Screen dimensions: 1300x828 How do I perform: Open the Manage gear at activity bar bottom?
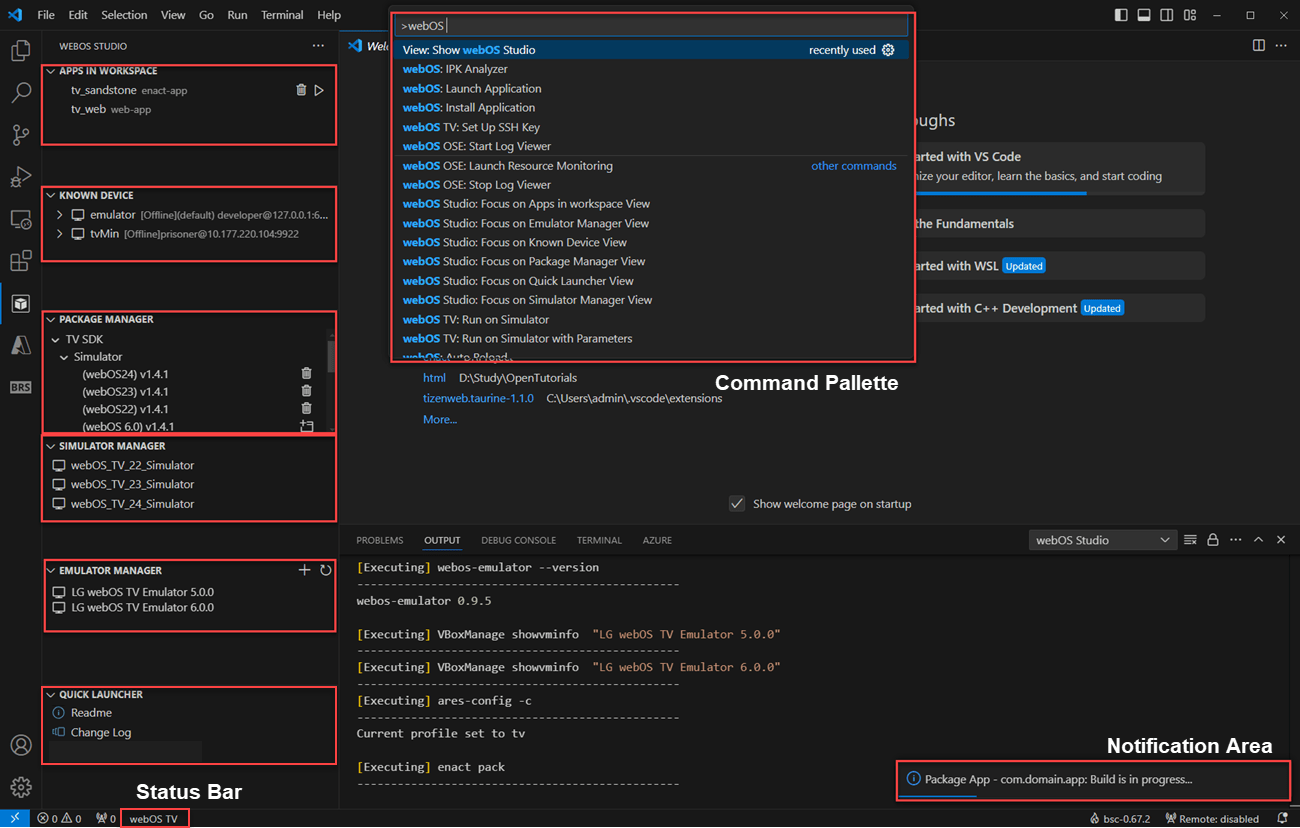click(20, 787)
